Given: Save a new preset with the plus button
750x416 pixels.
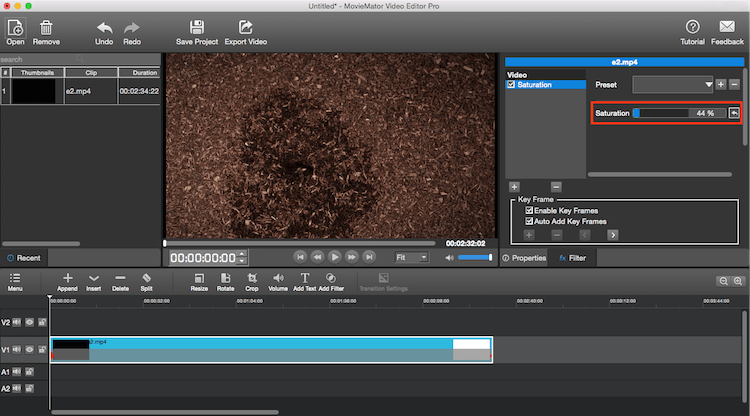Looking at the screenshot, I should point(721,85).
